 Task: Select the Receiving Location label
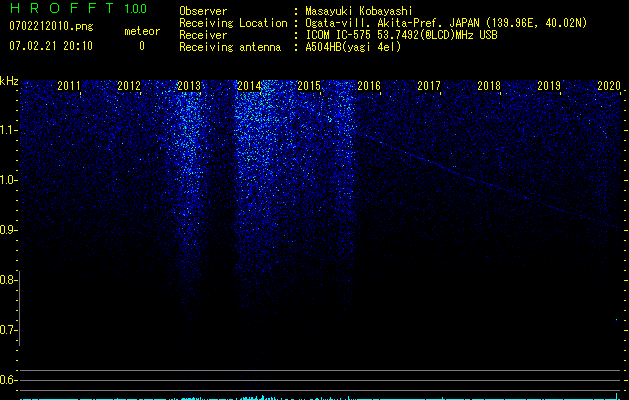(x=233, y=23)
